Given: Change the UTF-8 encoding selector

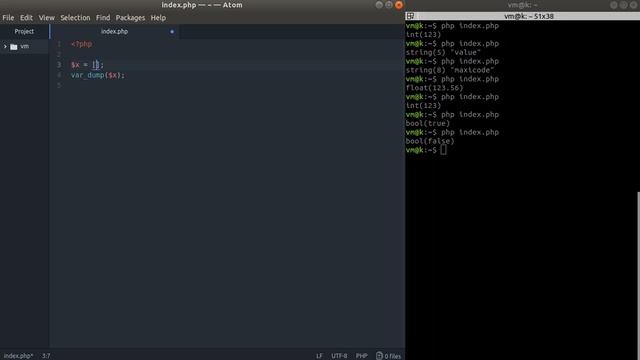Looking at the screenshot, I should 339,356.
